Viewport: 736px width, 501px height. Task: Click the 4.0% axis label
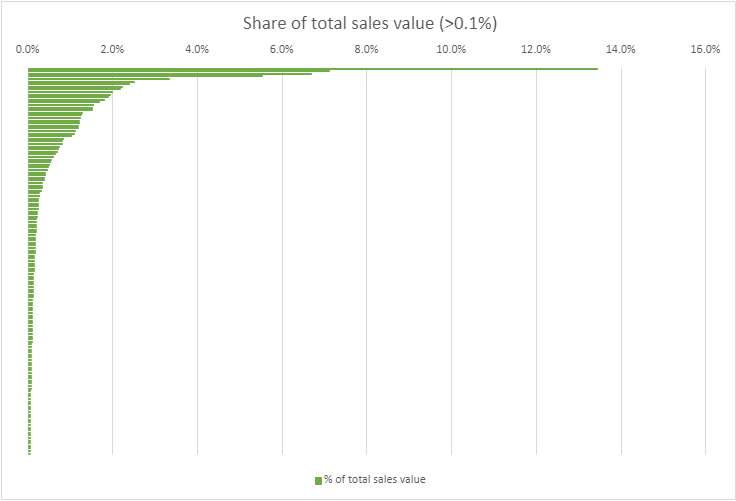click(198, 49)
